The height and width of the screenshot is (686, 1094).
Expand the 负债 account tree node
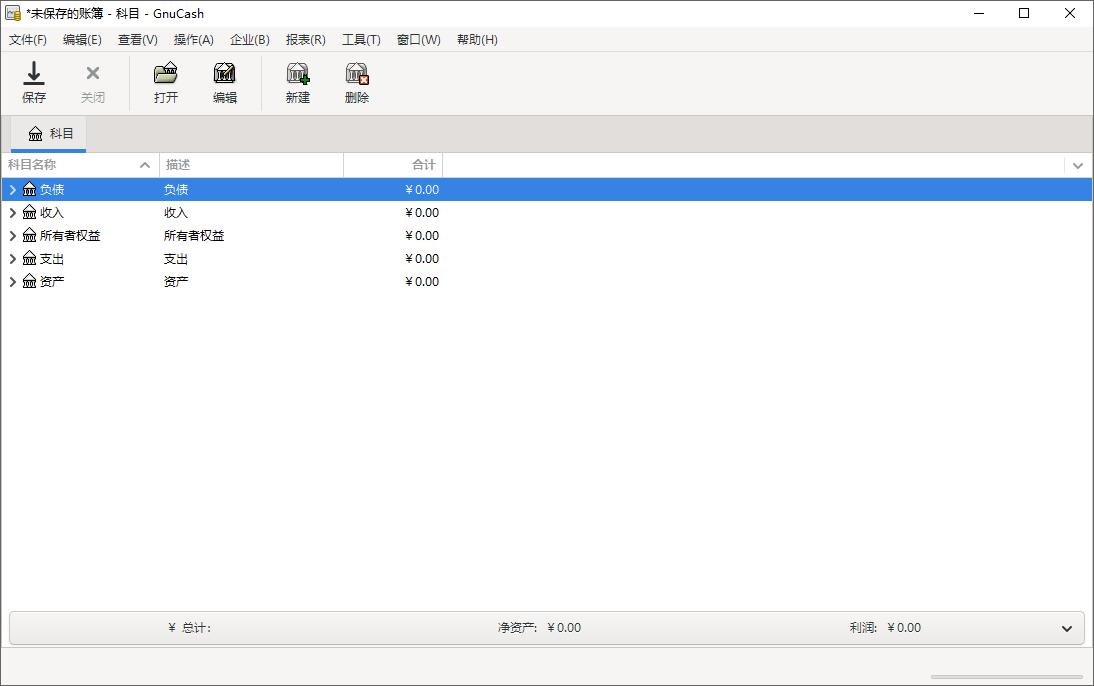tap(12, 189)
